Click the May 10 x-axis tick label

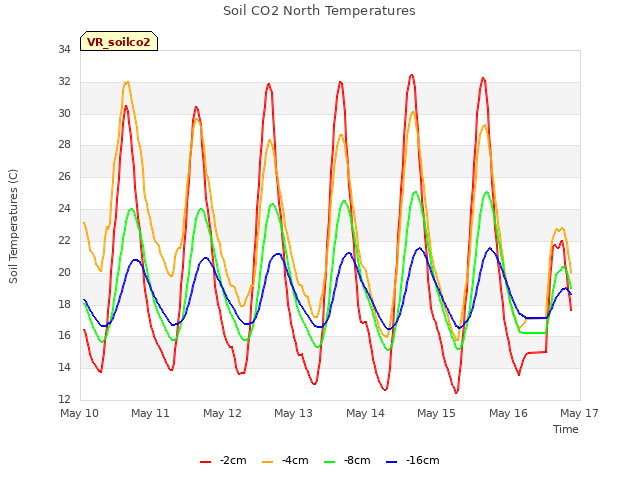(x=79, y=413)
